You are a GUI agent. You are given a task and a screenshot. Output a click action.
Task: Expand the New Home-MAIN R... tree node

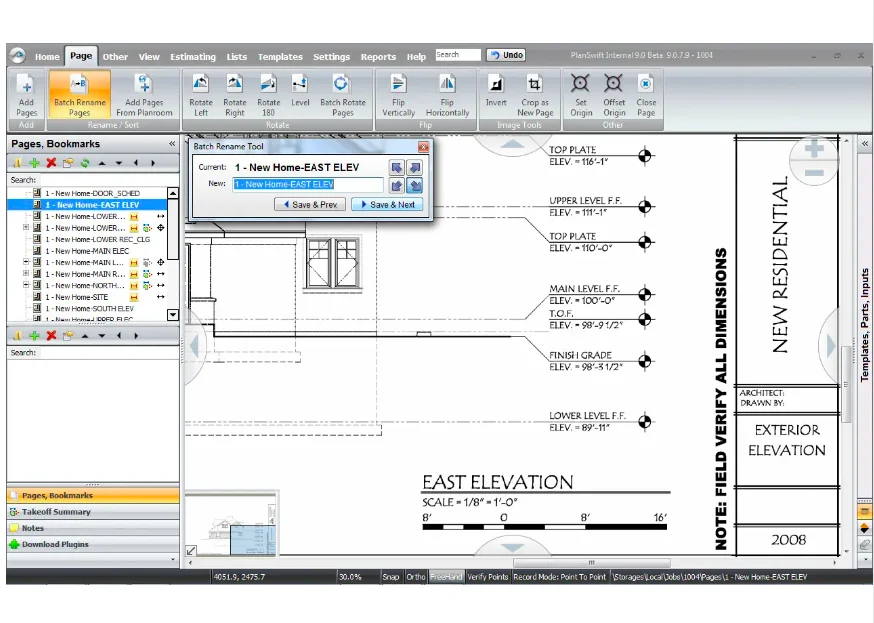(x=26, y=274)
